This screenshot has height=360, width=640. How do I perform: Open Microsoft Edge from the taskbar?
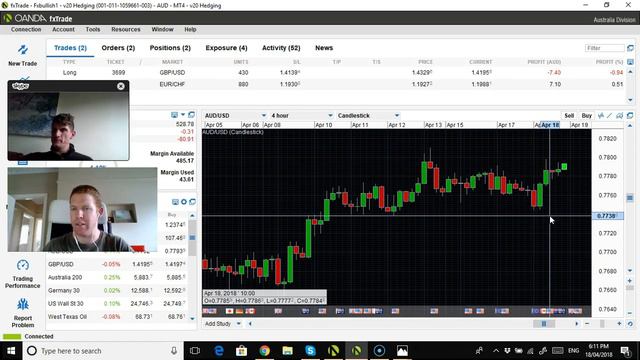coord(219,351)
